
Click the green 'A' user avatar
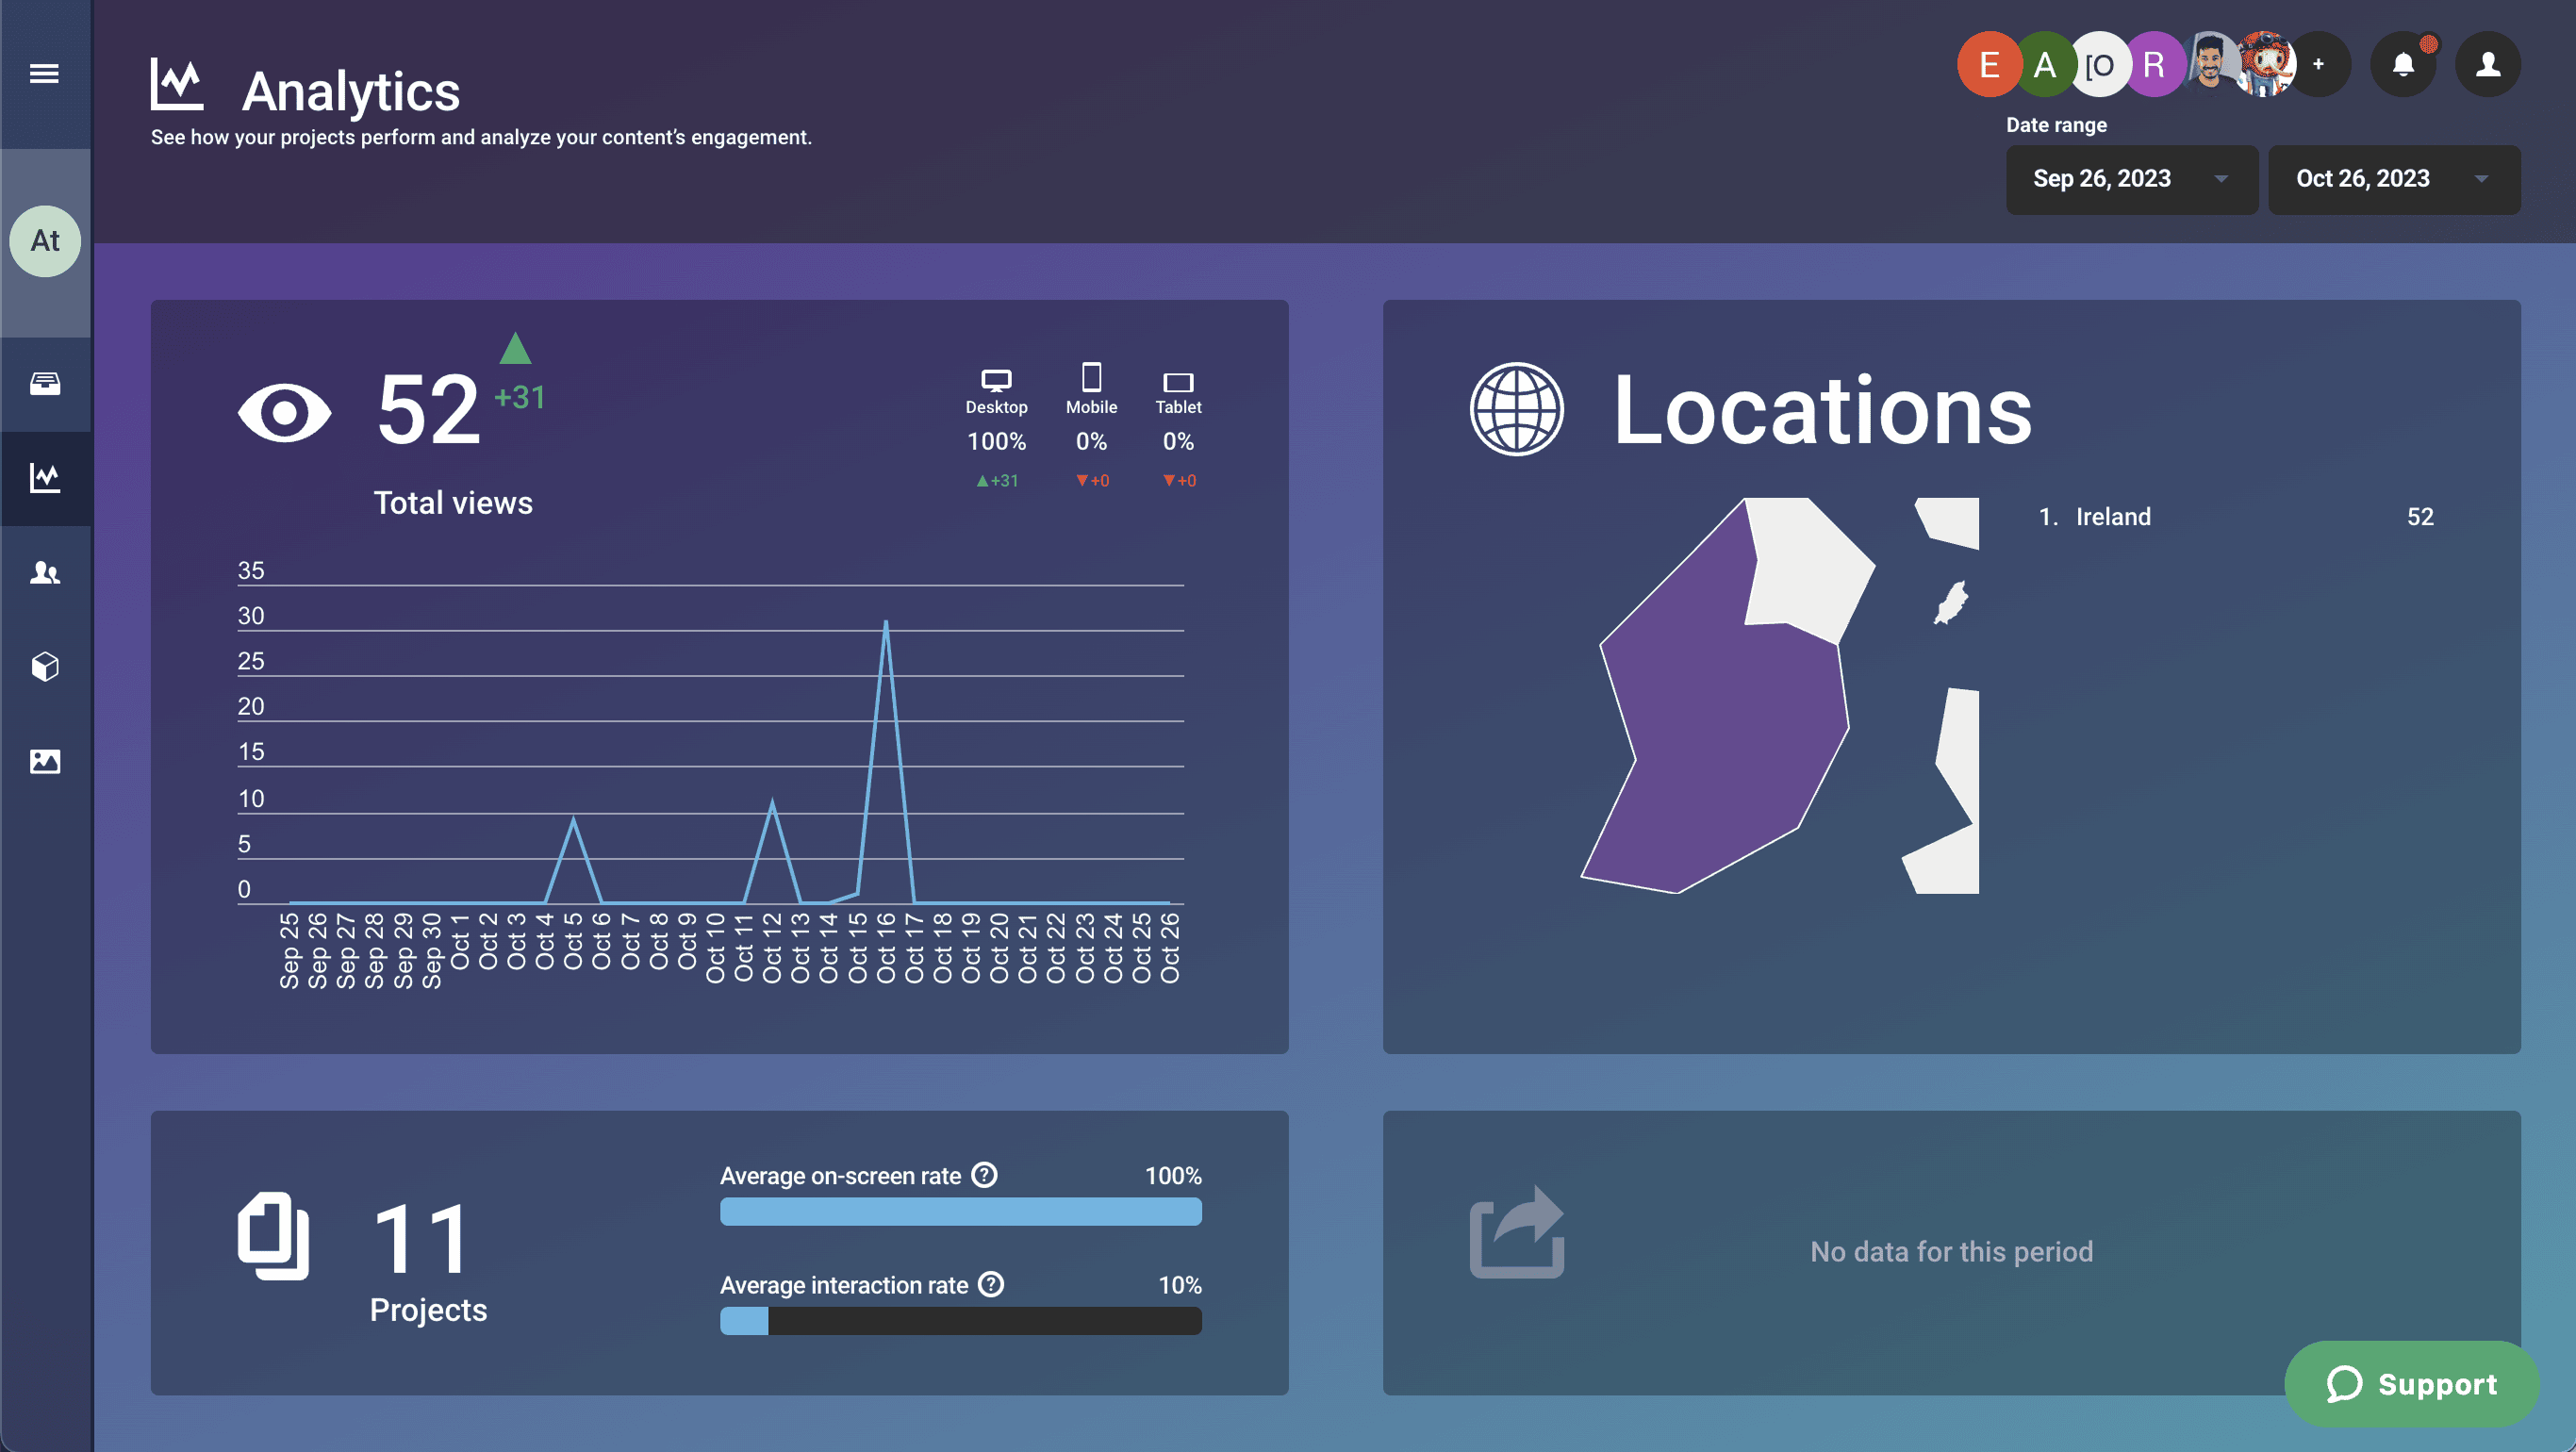point(2044,65)
